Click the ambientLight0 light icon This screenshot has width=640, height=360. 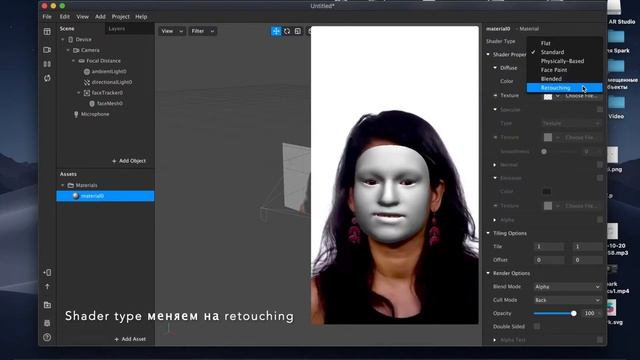pyautogui.click(x=87, y=71)
